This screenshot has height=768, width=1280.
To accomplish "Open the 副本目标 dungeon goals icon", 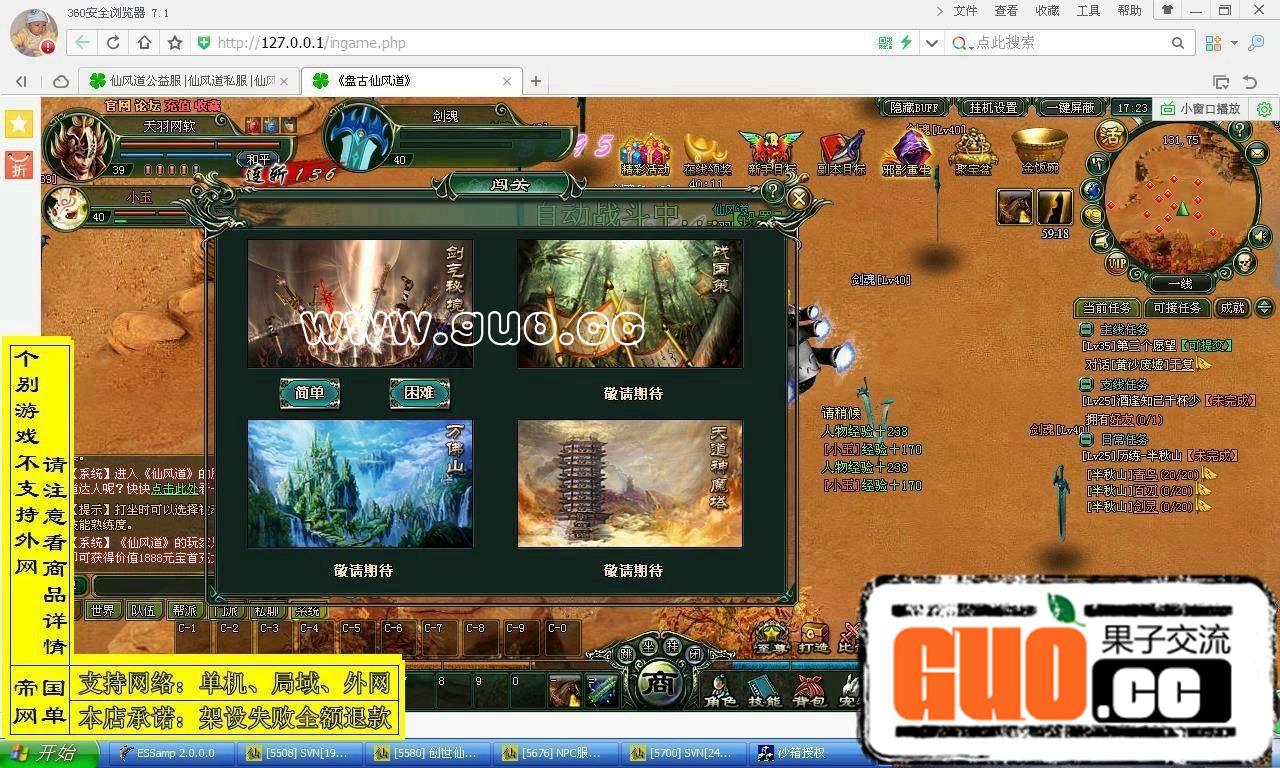I will click(x=841, y=153).
